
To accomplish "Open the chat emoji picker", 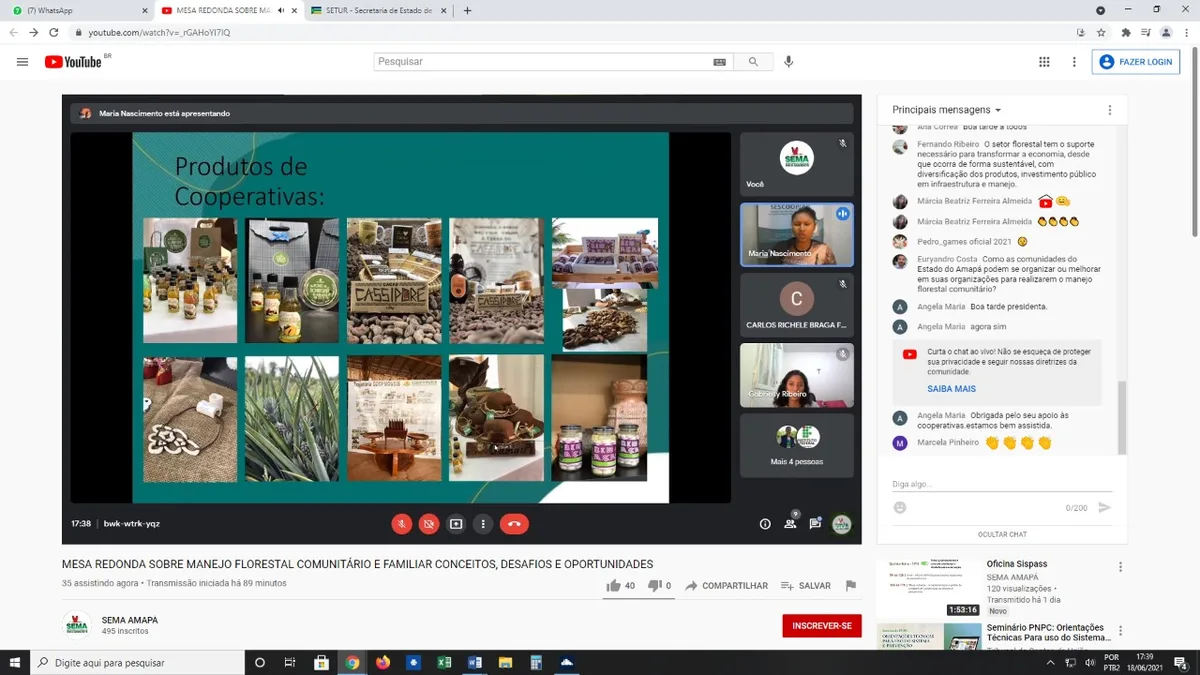I will click(900, 508).
